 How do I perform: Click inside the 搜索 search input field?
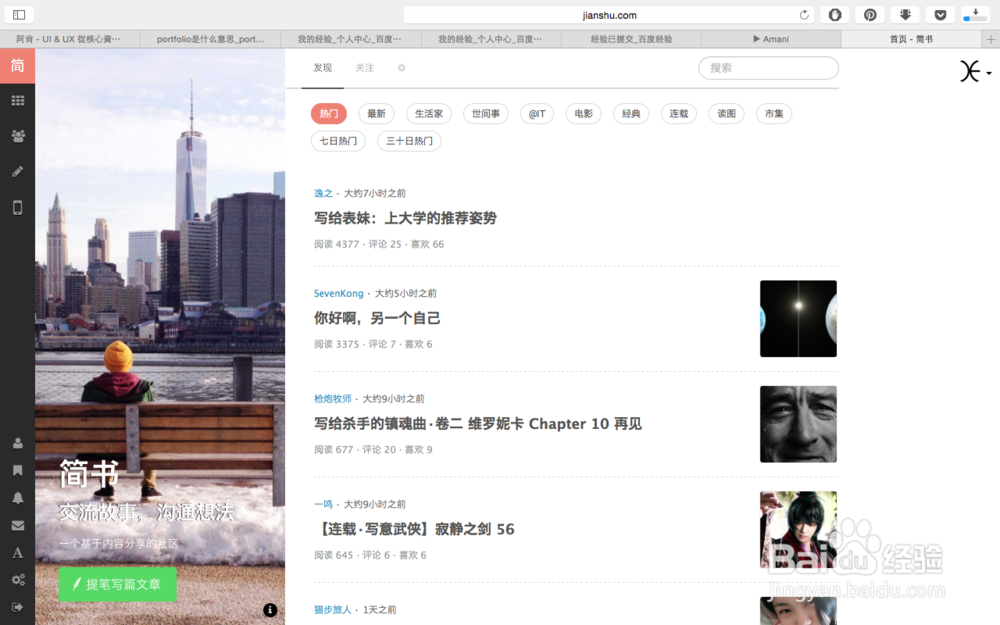[768, 68]
